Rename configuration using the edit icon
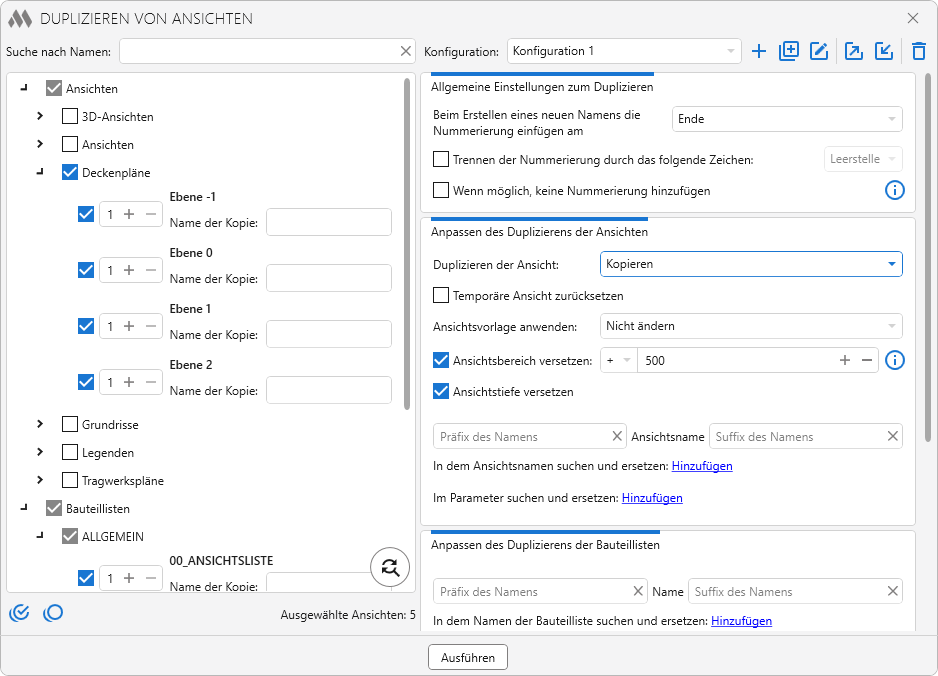This screenshot has height=676, width=938. click(x=819, y=51)
